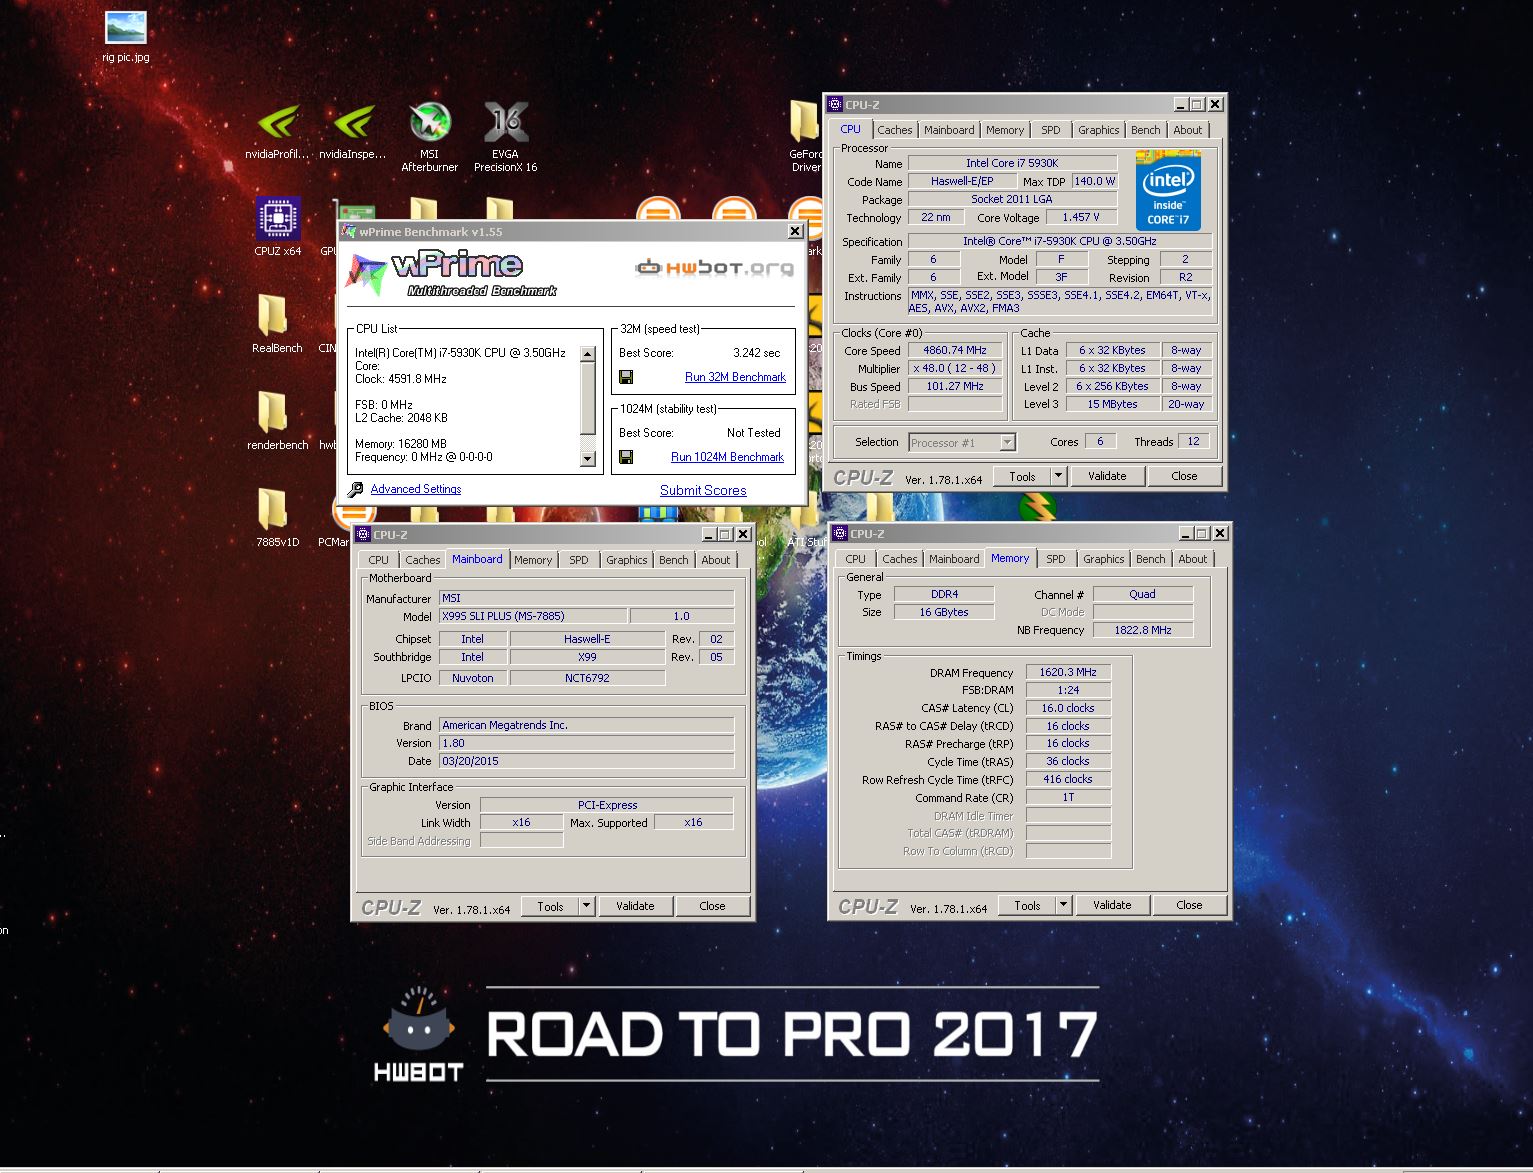The image size is (1533, 1173).
Task: Open Bench tab in Memory CPU-Z window
Action: pos(1151,559)
